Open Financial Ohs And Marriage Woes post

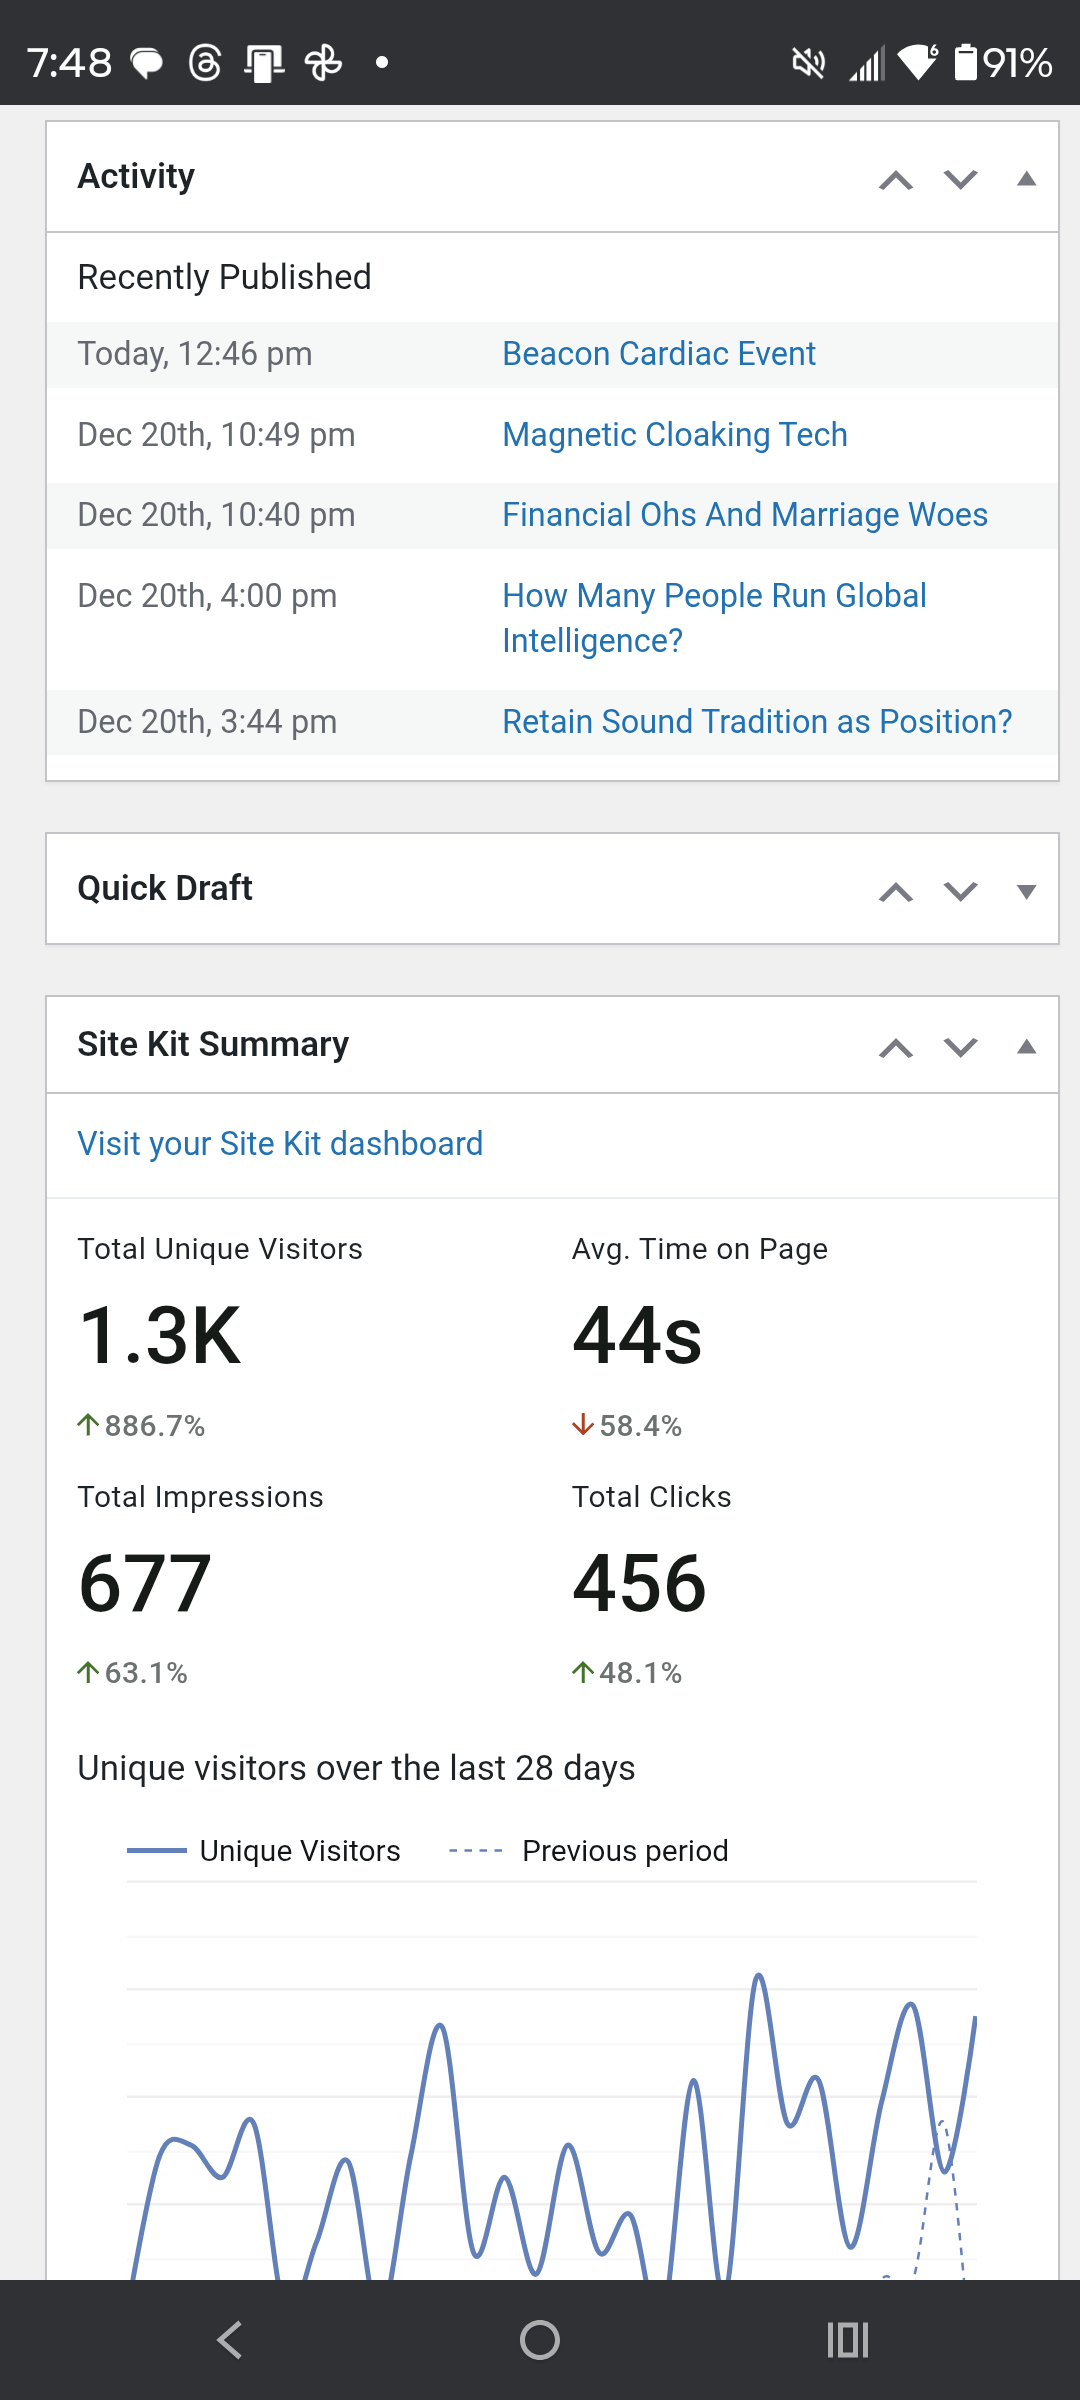pyautogui.click(x=744, y=515)
